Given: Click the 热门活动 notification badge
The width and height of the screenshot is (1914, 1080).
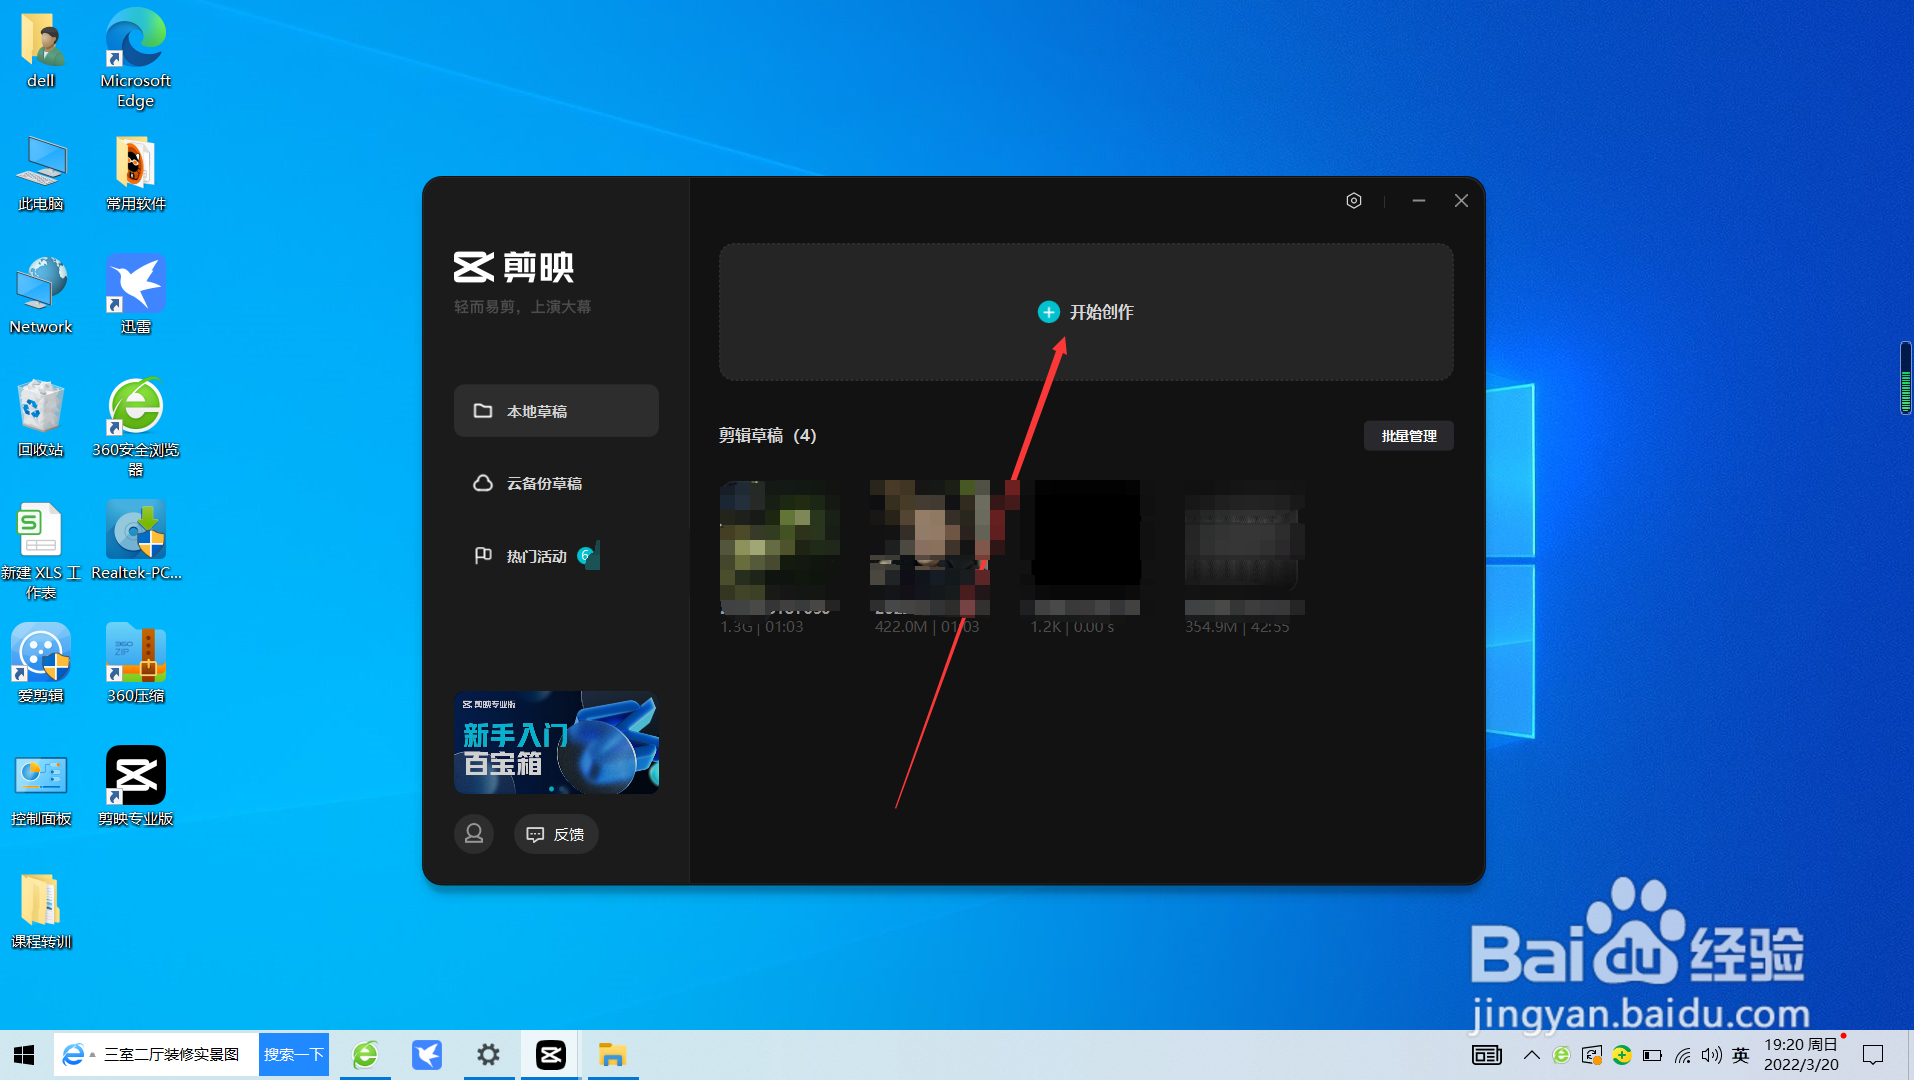Looking at the screenshot, I should tap(588, 555).
